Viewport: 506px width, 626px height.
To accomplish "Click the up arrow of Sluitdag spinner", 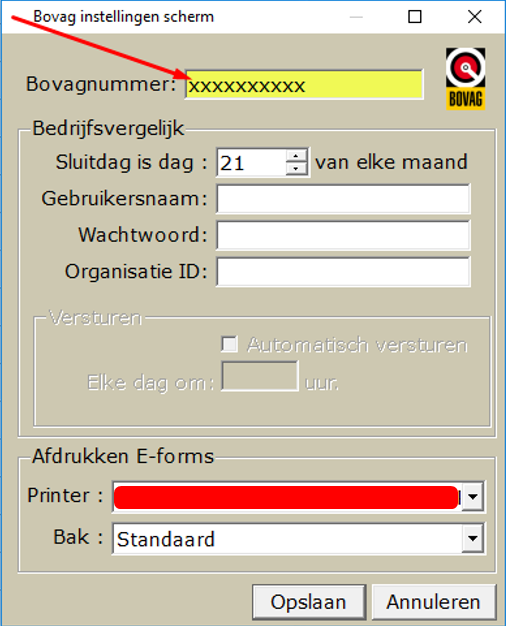I will 296,156.
